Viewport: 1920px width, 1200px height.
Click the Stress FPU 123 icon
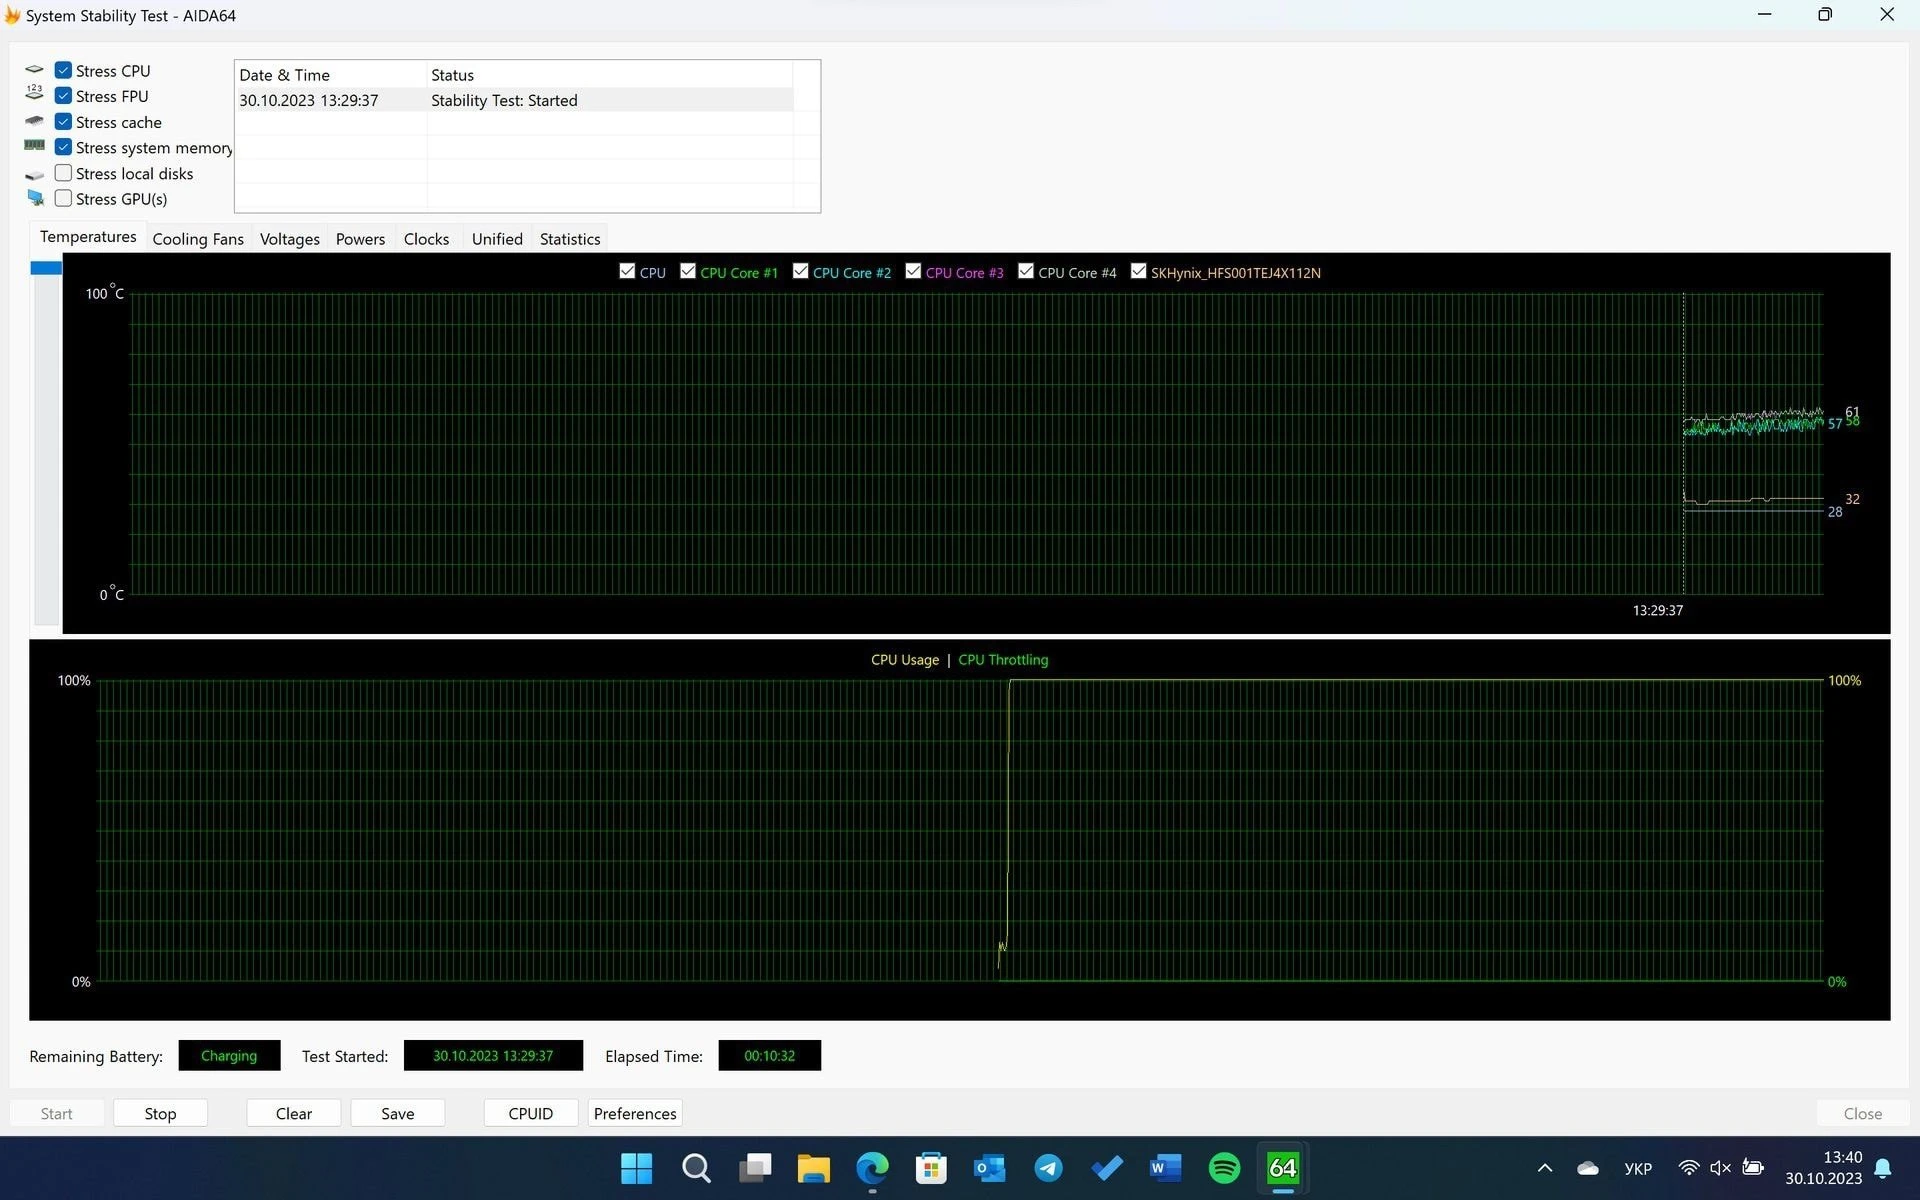click(35, 93)
